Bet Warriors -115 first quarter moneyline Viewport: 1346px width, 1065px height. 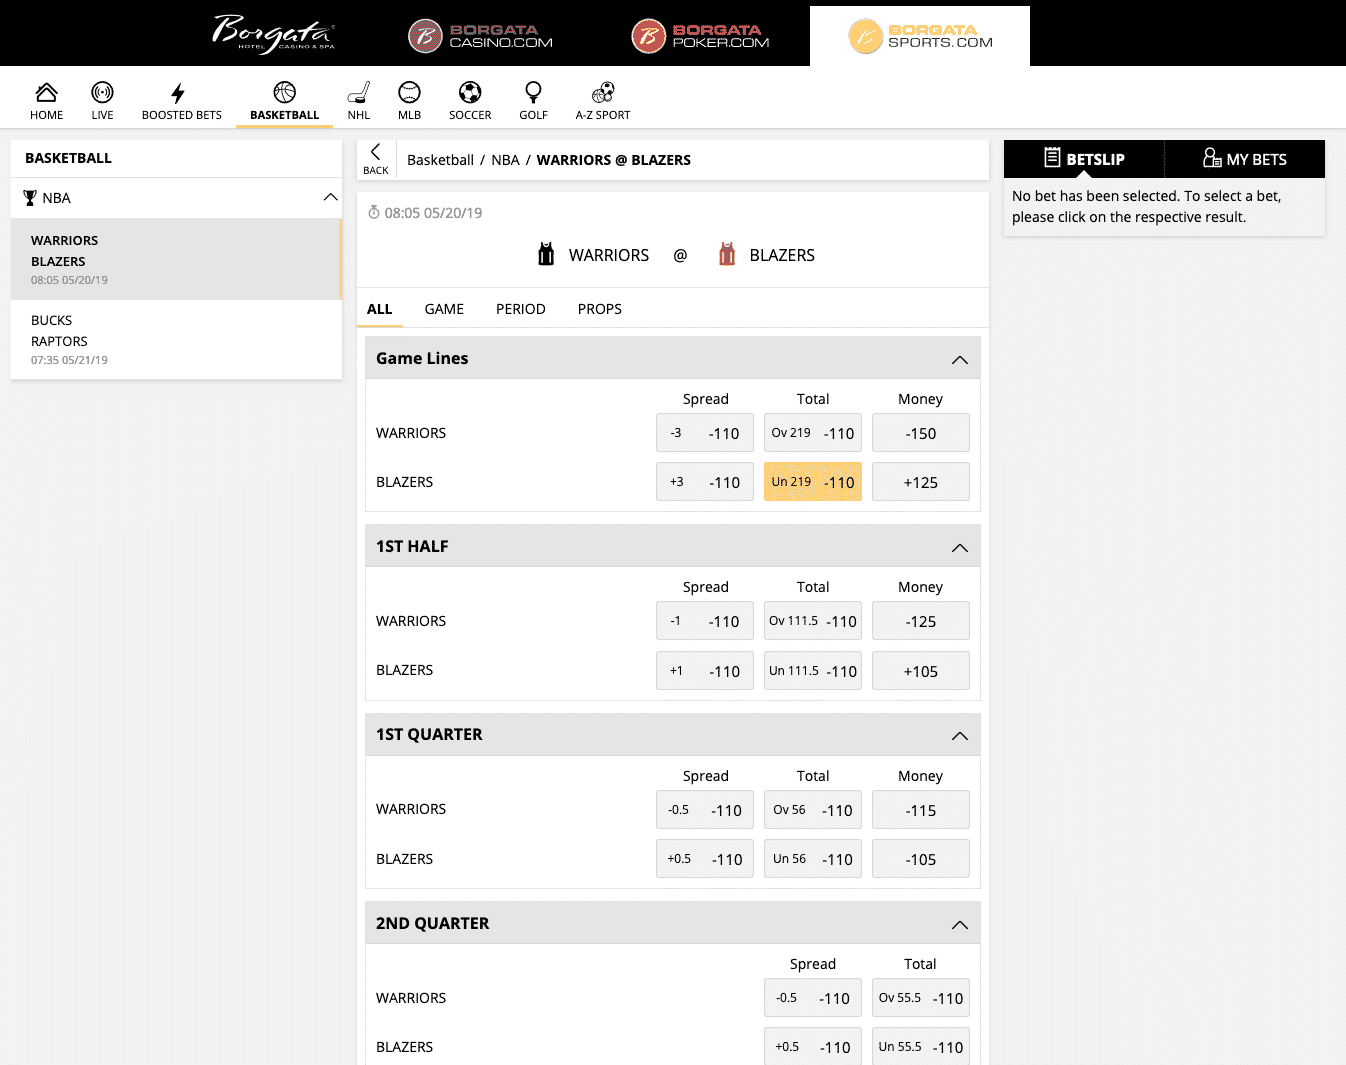[921, 810]
